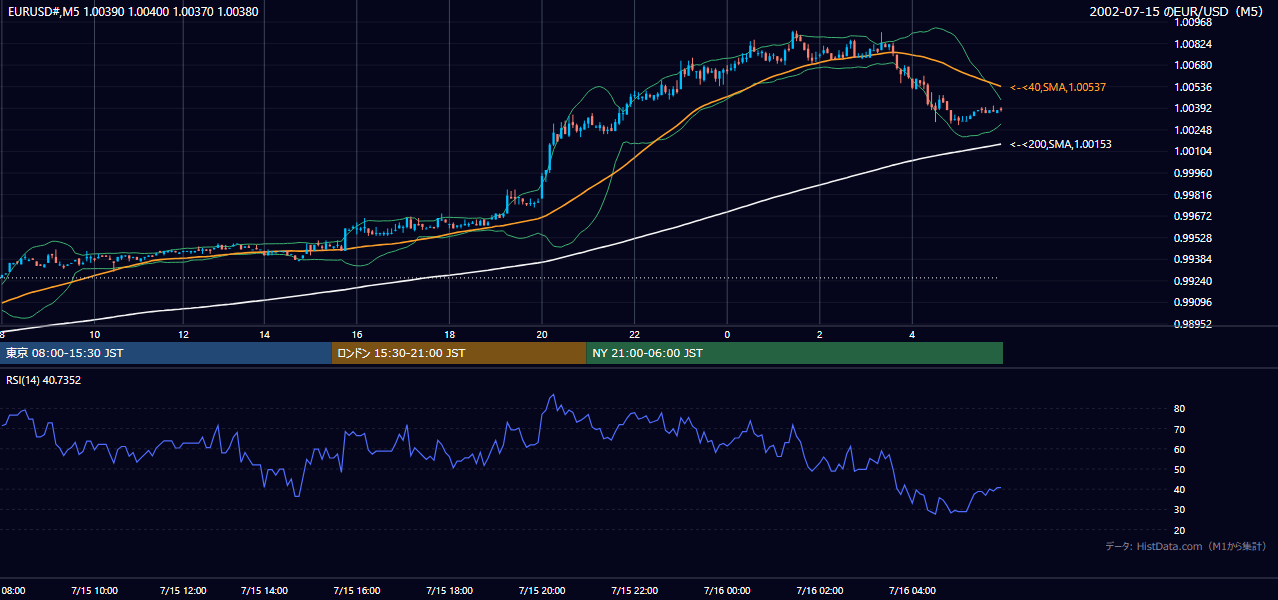Click the RSI level 20 axis label
1278x600 pixels.
click(1180, 530)
